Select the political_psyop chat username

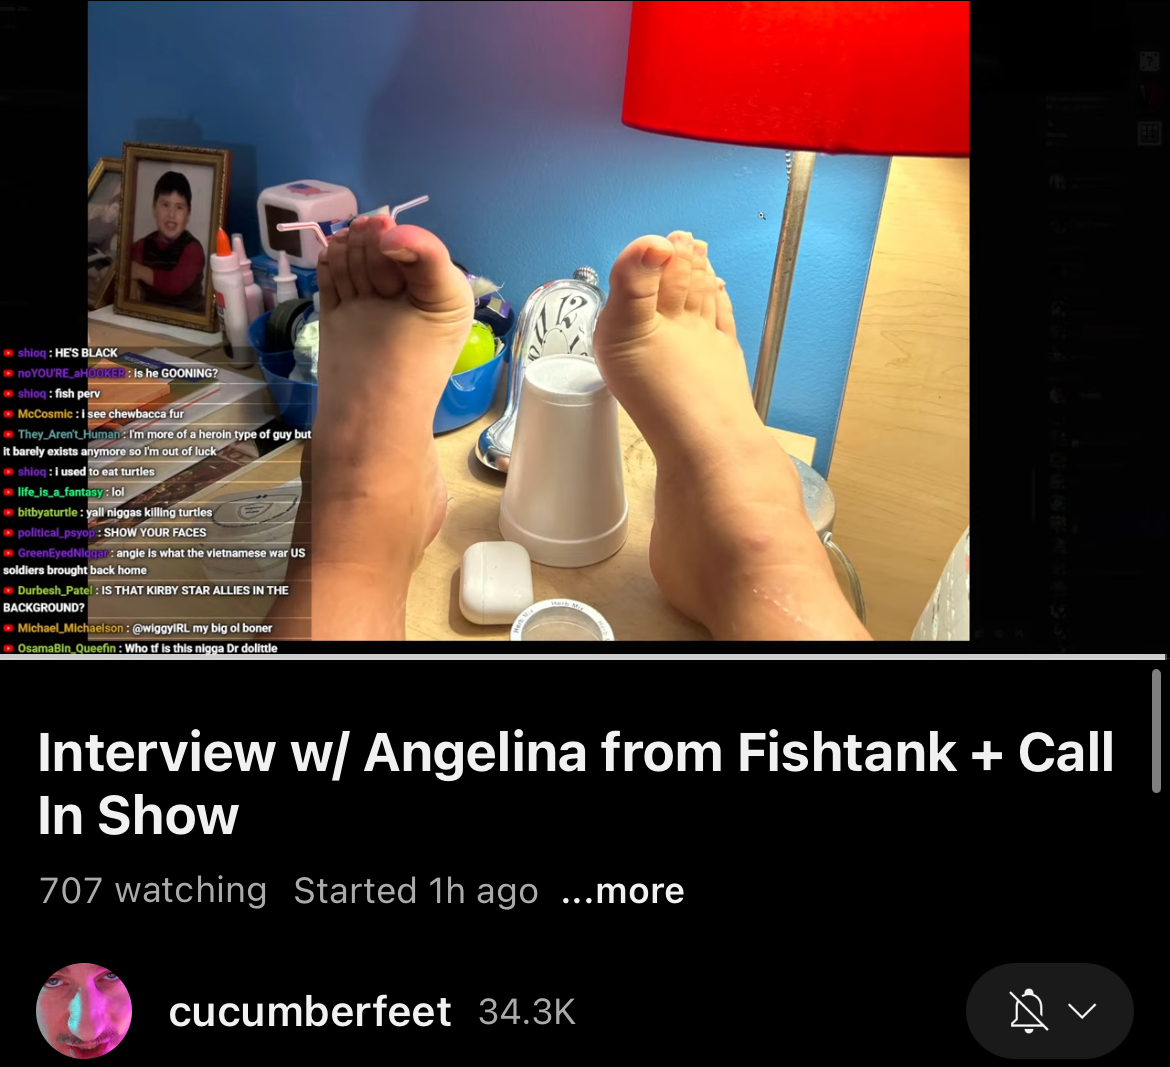56,533
